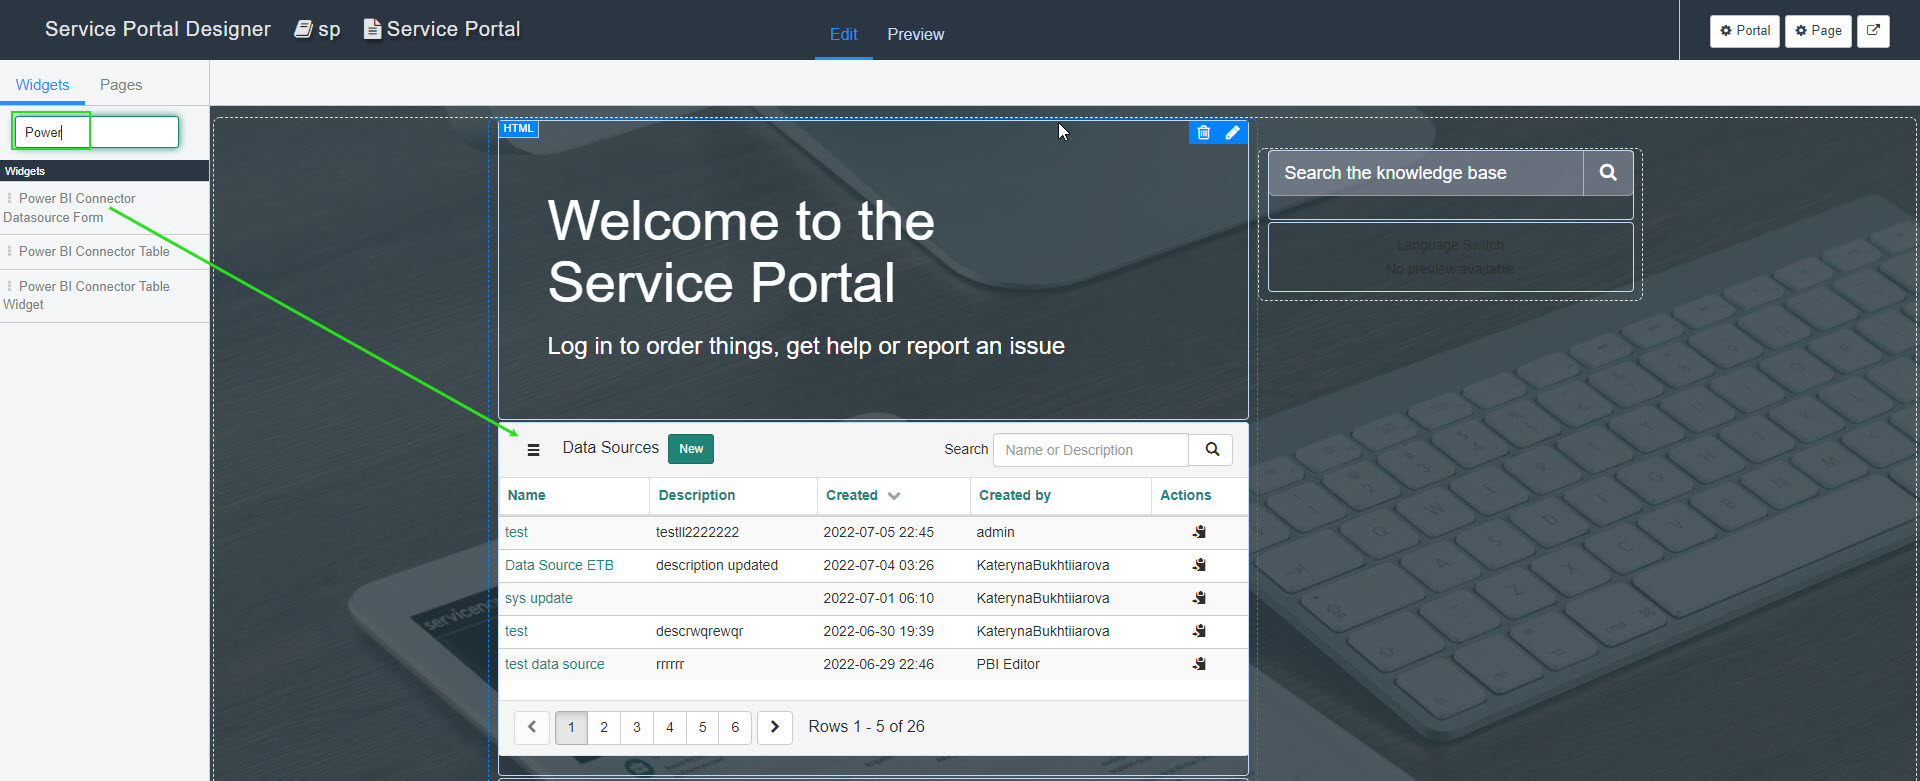Click the New data source button
1920x781 pixels.
click(690, 449)
